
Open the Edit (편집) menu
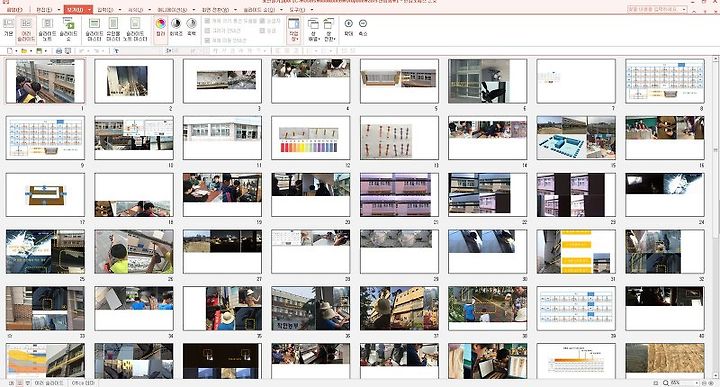pos(44,10)
